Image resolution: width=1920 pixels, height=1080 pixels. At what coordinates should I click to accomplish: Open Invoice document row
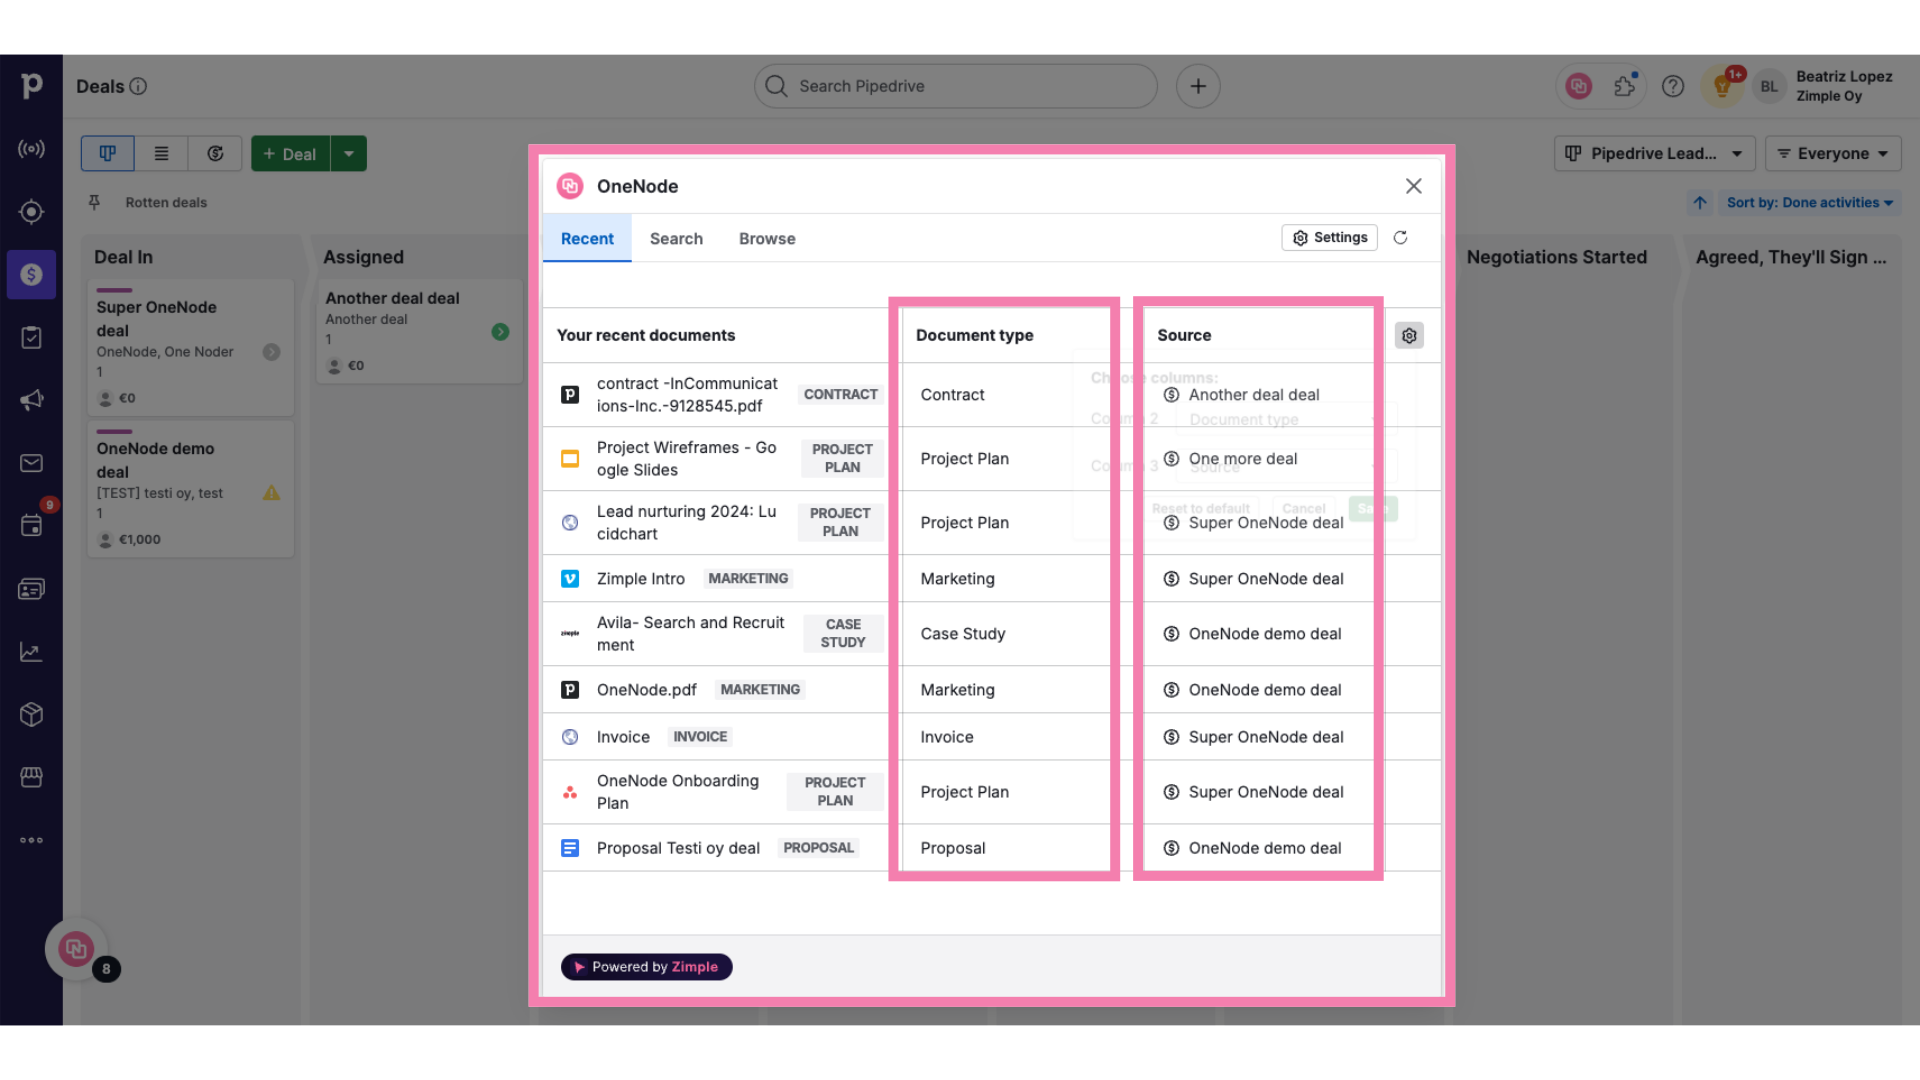coord(623,736)
